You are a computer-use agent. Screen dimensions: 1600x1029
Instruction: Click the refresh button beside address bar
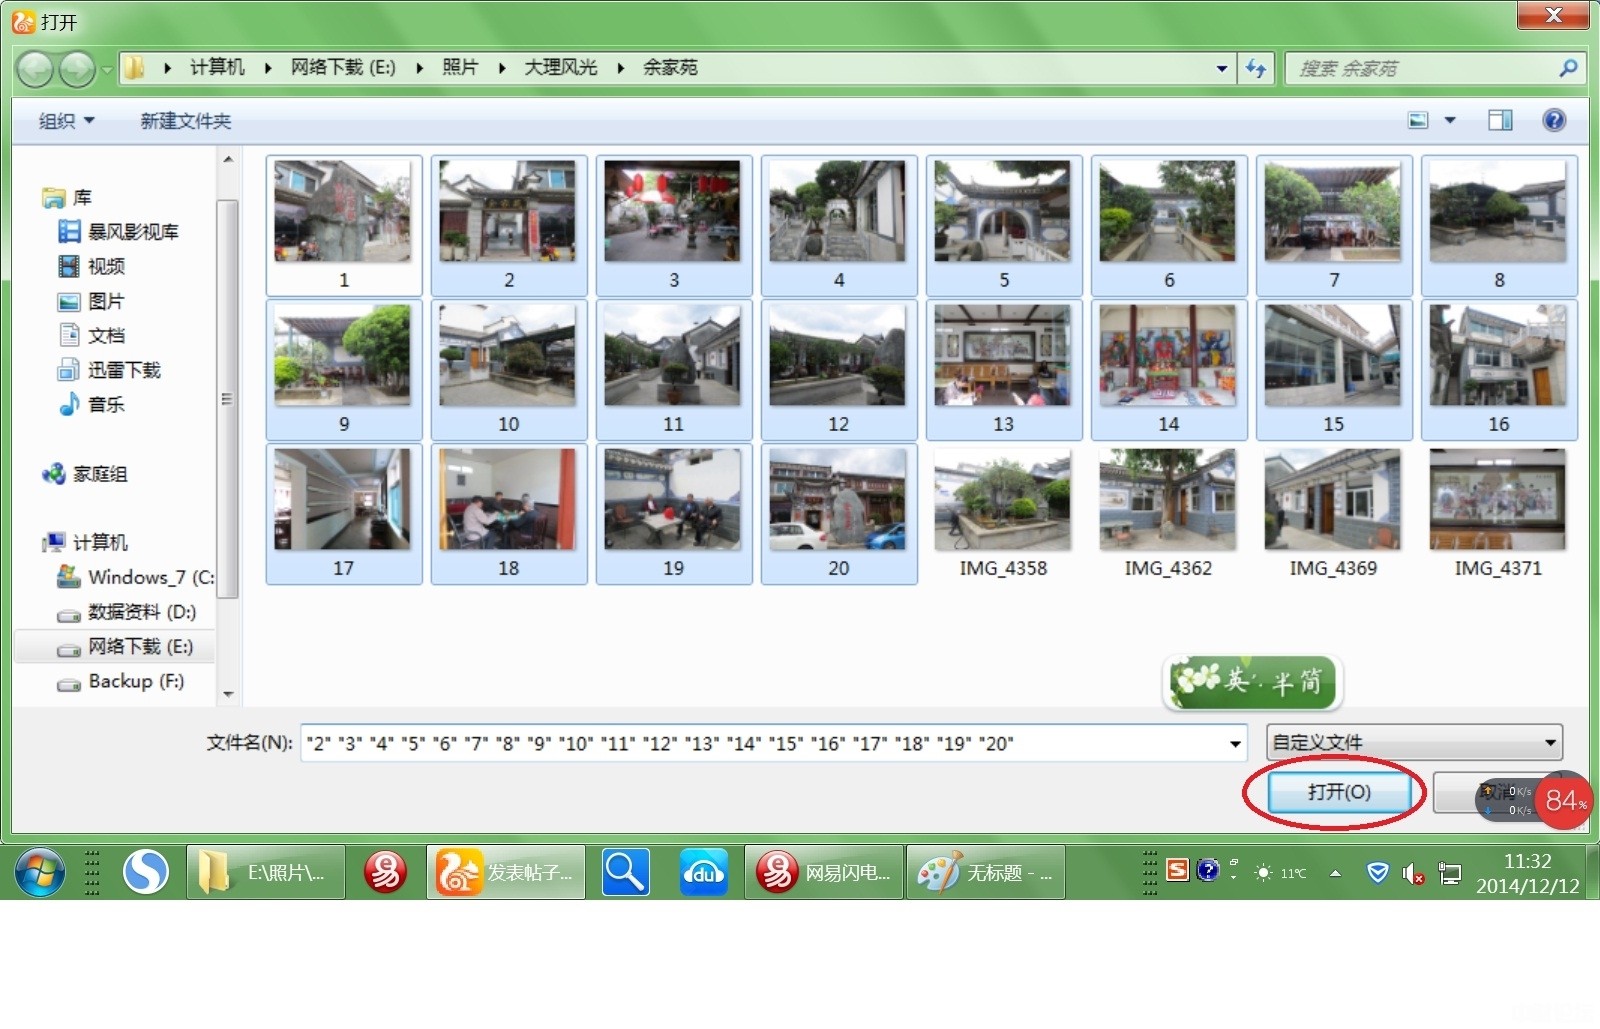[x=1256, y=68]
